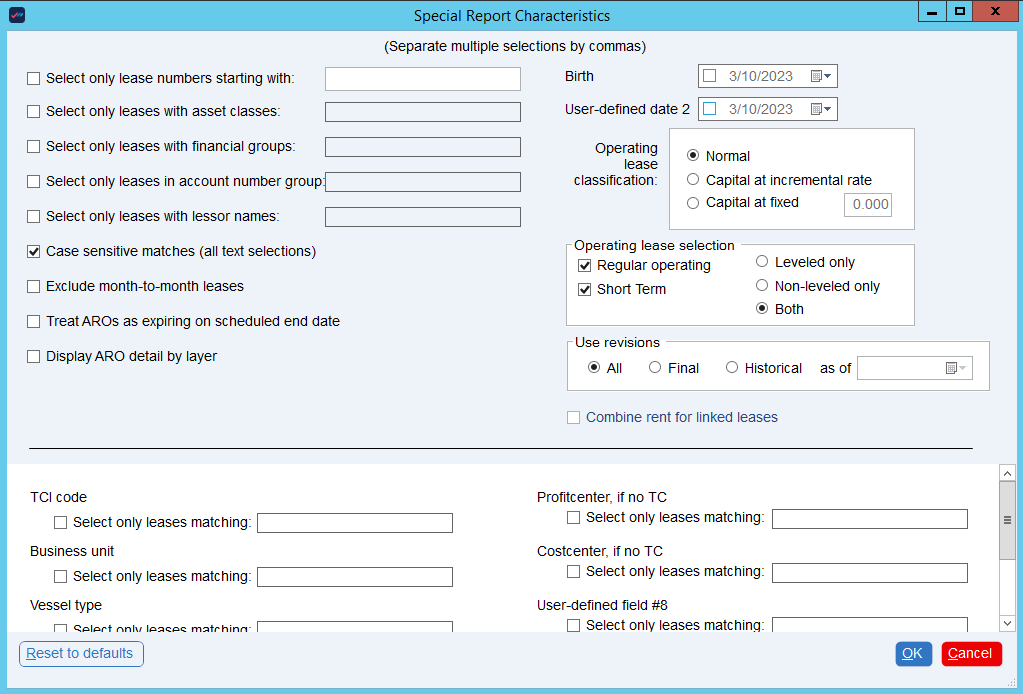Check 'Select only leases with lessor names'
This screenshot has height=694, width=1023.
click(x=33, y=217)
